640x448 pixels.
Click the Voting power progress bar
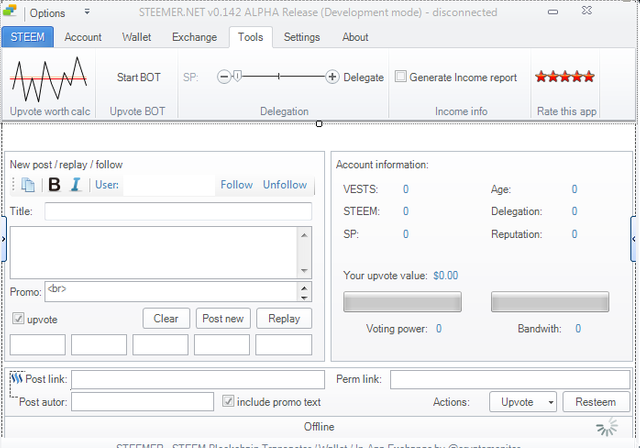tap(402, 302)
